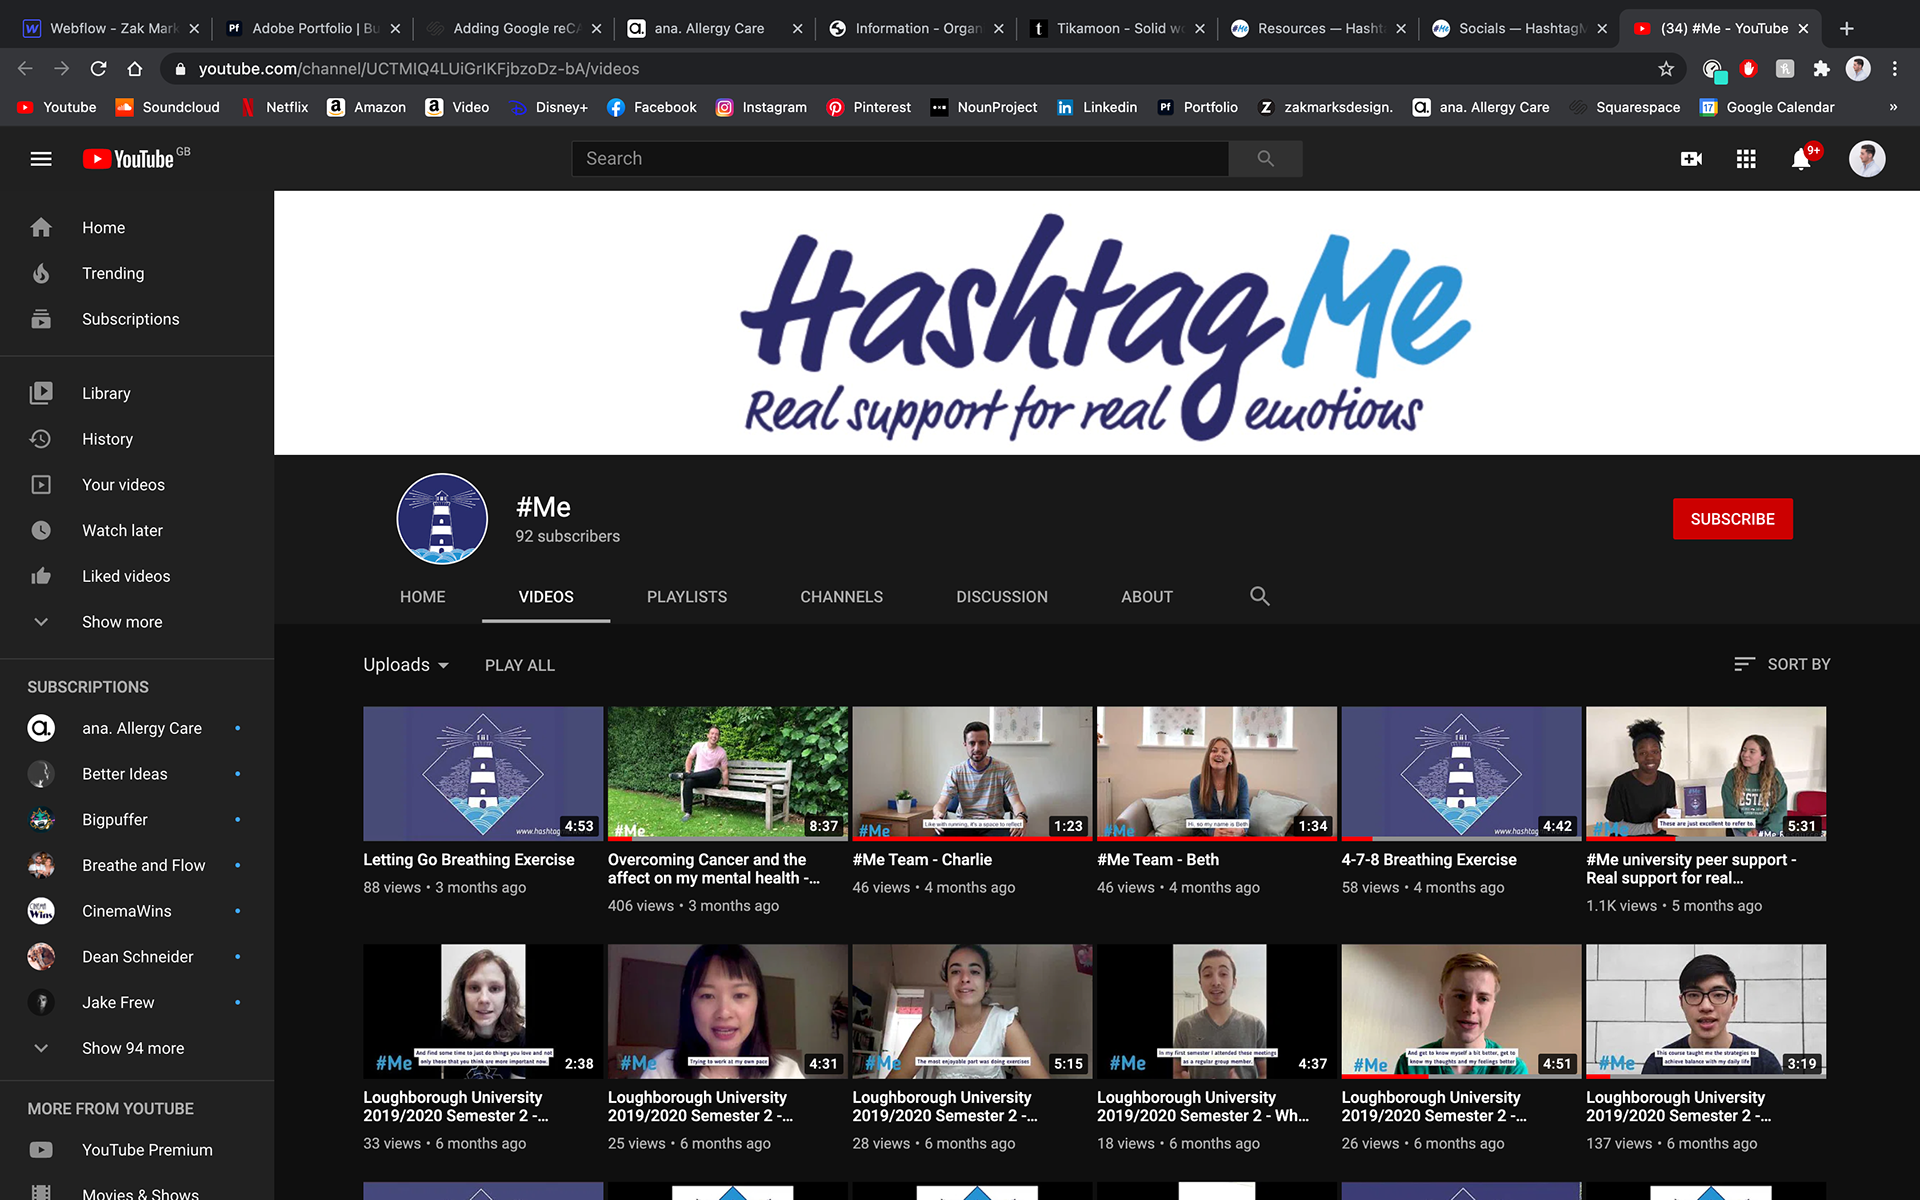Open the YouTube apps grid icon
The width and height of the screenshot is (1920, 1200).
[1746, 159]
